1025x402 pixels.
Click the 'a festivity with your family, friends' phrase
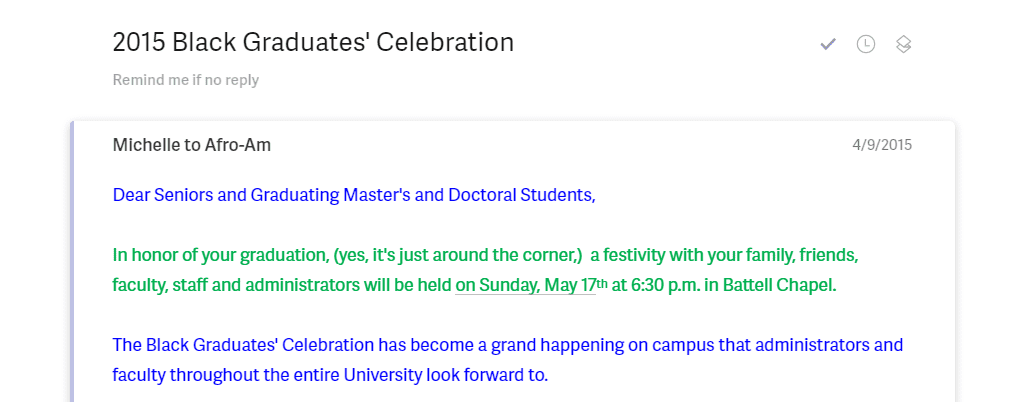tap(724, 255)
